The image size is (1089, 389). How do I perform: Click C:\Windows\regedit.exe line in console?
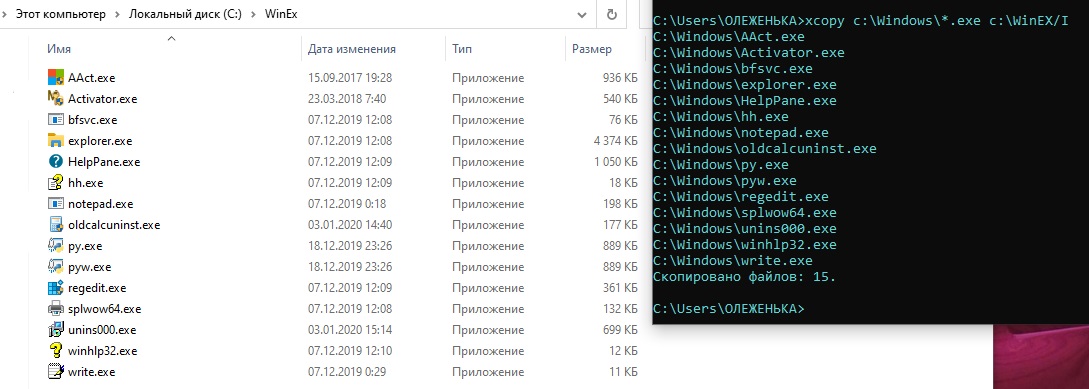tap(740, 197)
